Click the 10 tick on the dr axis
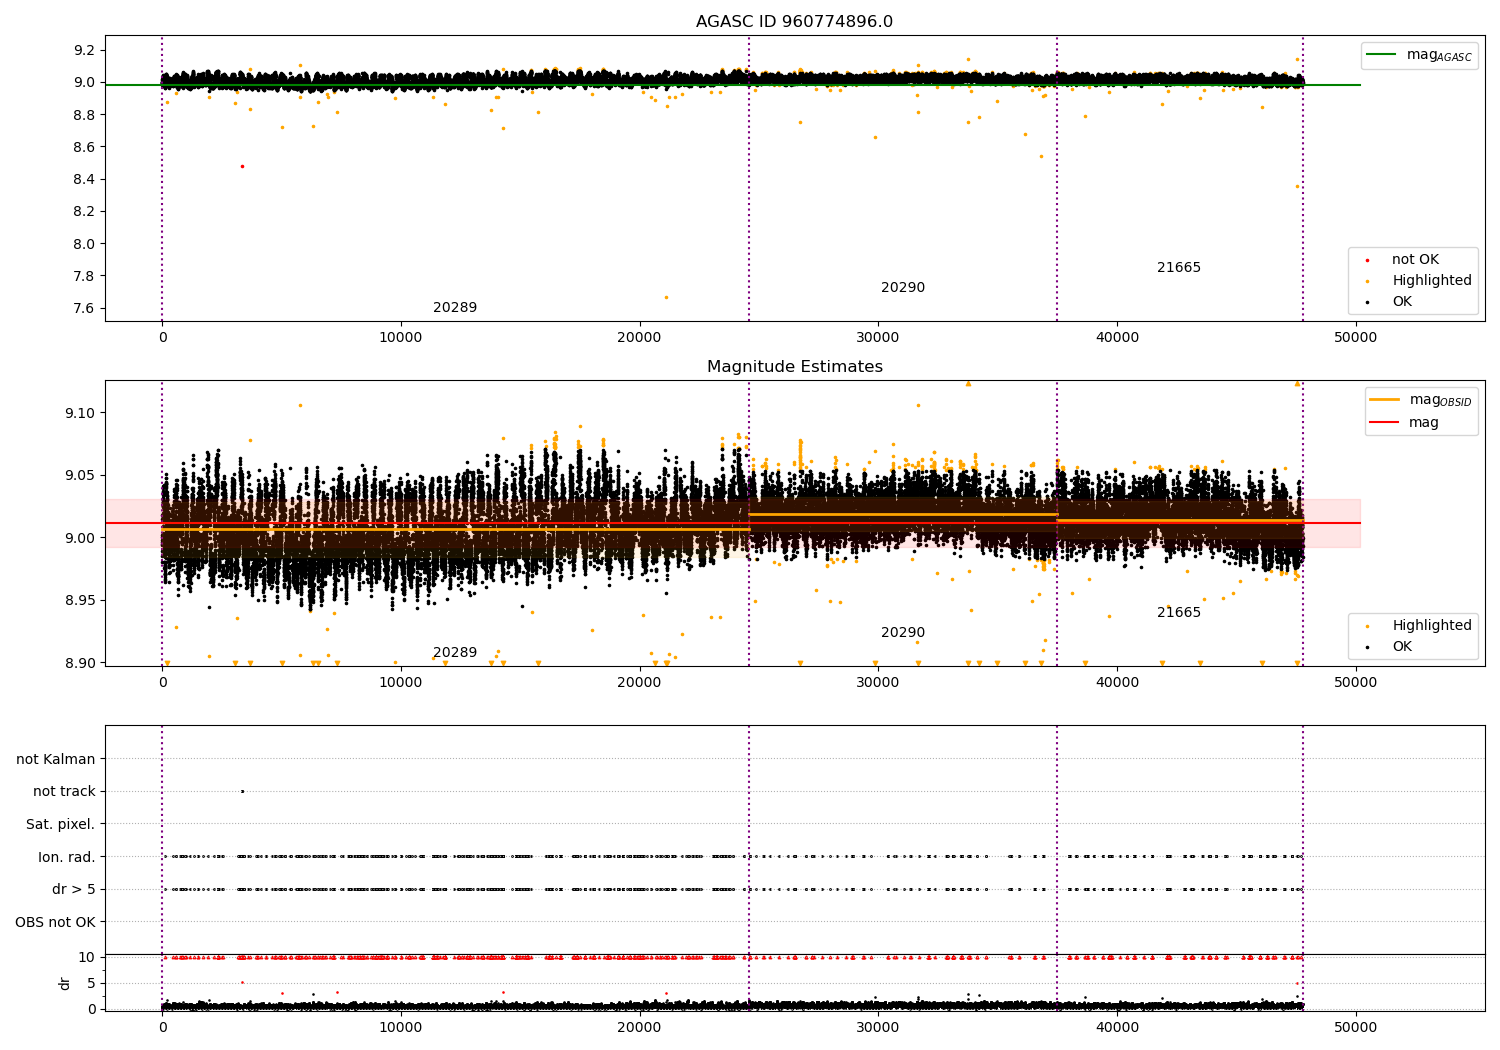This screenshot has height=1050, width=1500. pyautogui.click(x=87, y=958)
